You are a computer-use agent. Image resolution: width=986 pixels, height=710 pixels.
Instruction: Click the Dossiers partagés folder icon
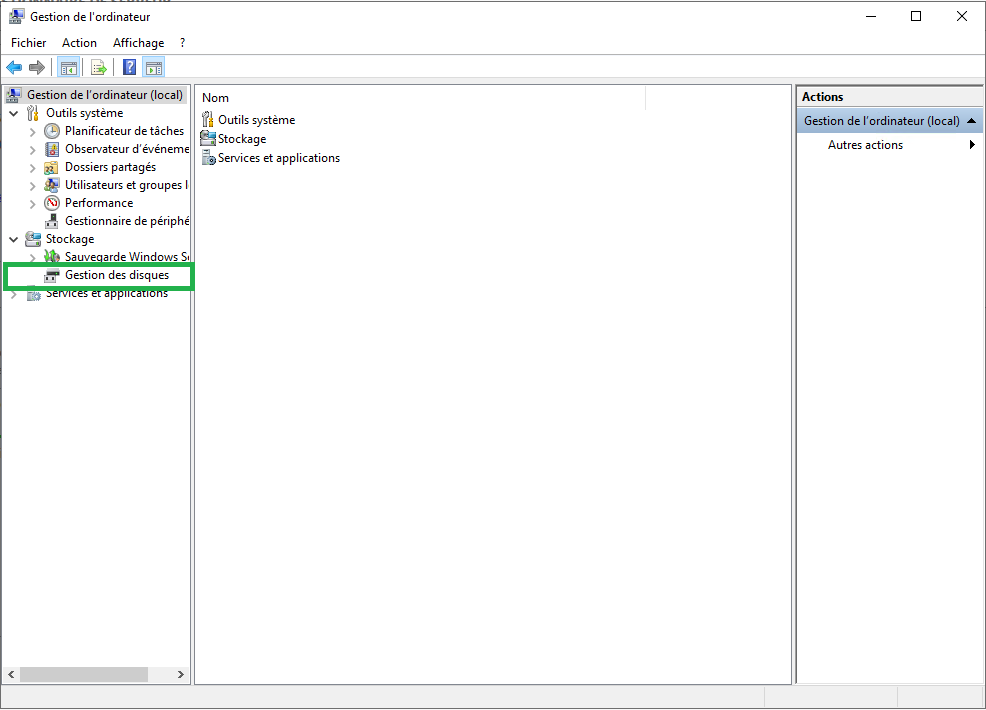52,167
